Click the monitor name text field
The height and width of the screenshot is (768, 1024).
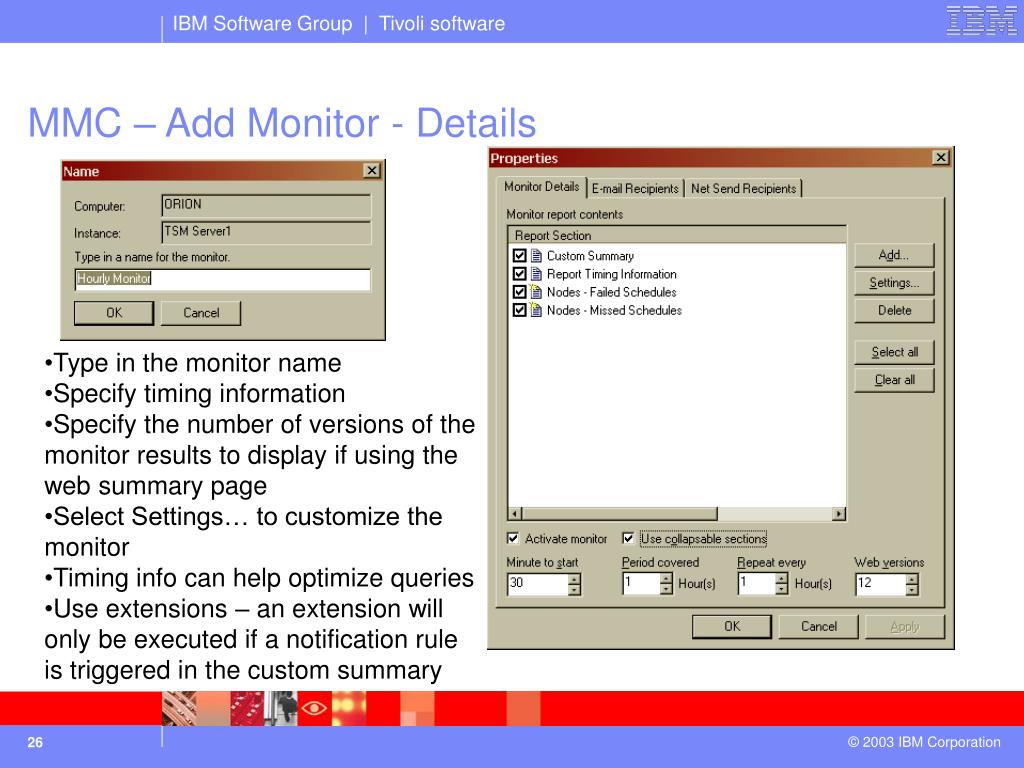pos(223,280)
